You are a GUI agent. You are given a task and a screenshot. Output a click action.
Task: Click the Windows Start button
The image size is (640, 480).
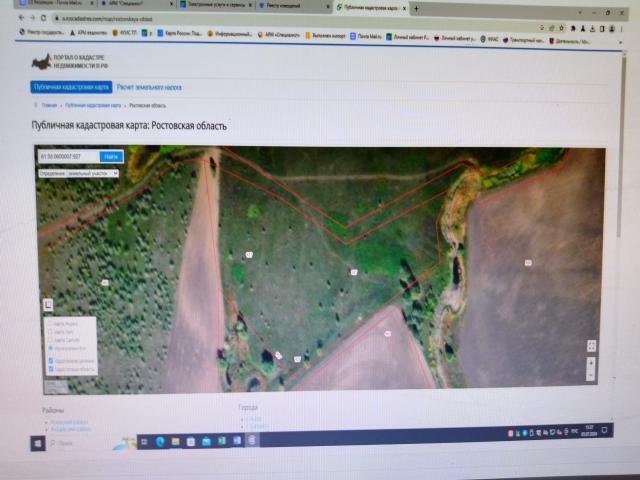38,443
